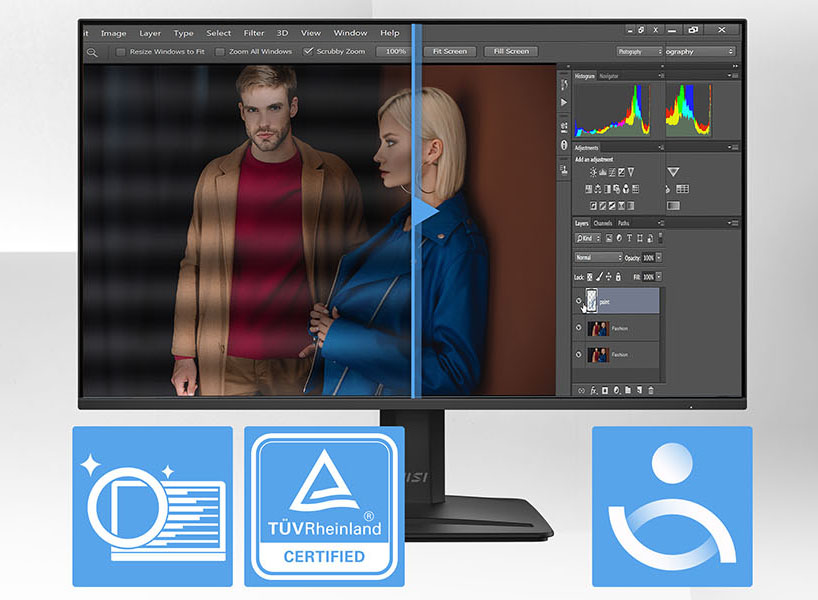Click the lock all padlock icon

coord(618,276)
